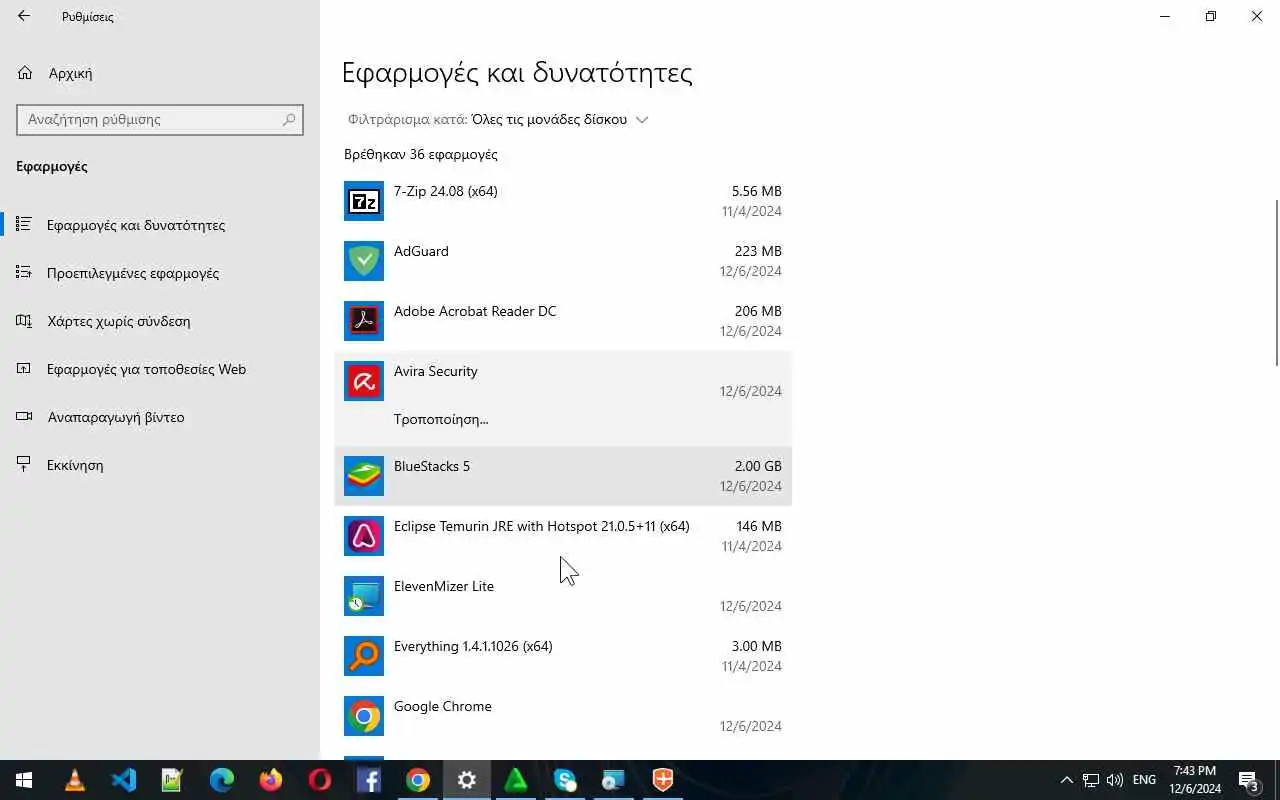Click the Avira Security icon
Image resolution: width=1280 pixels, height=800 pixels.
click(x=364, y=381)
